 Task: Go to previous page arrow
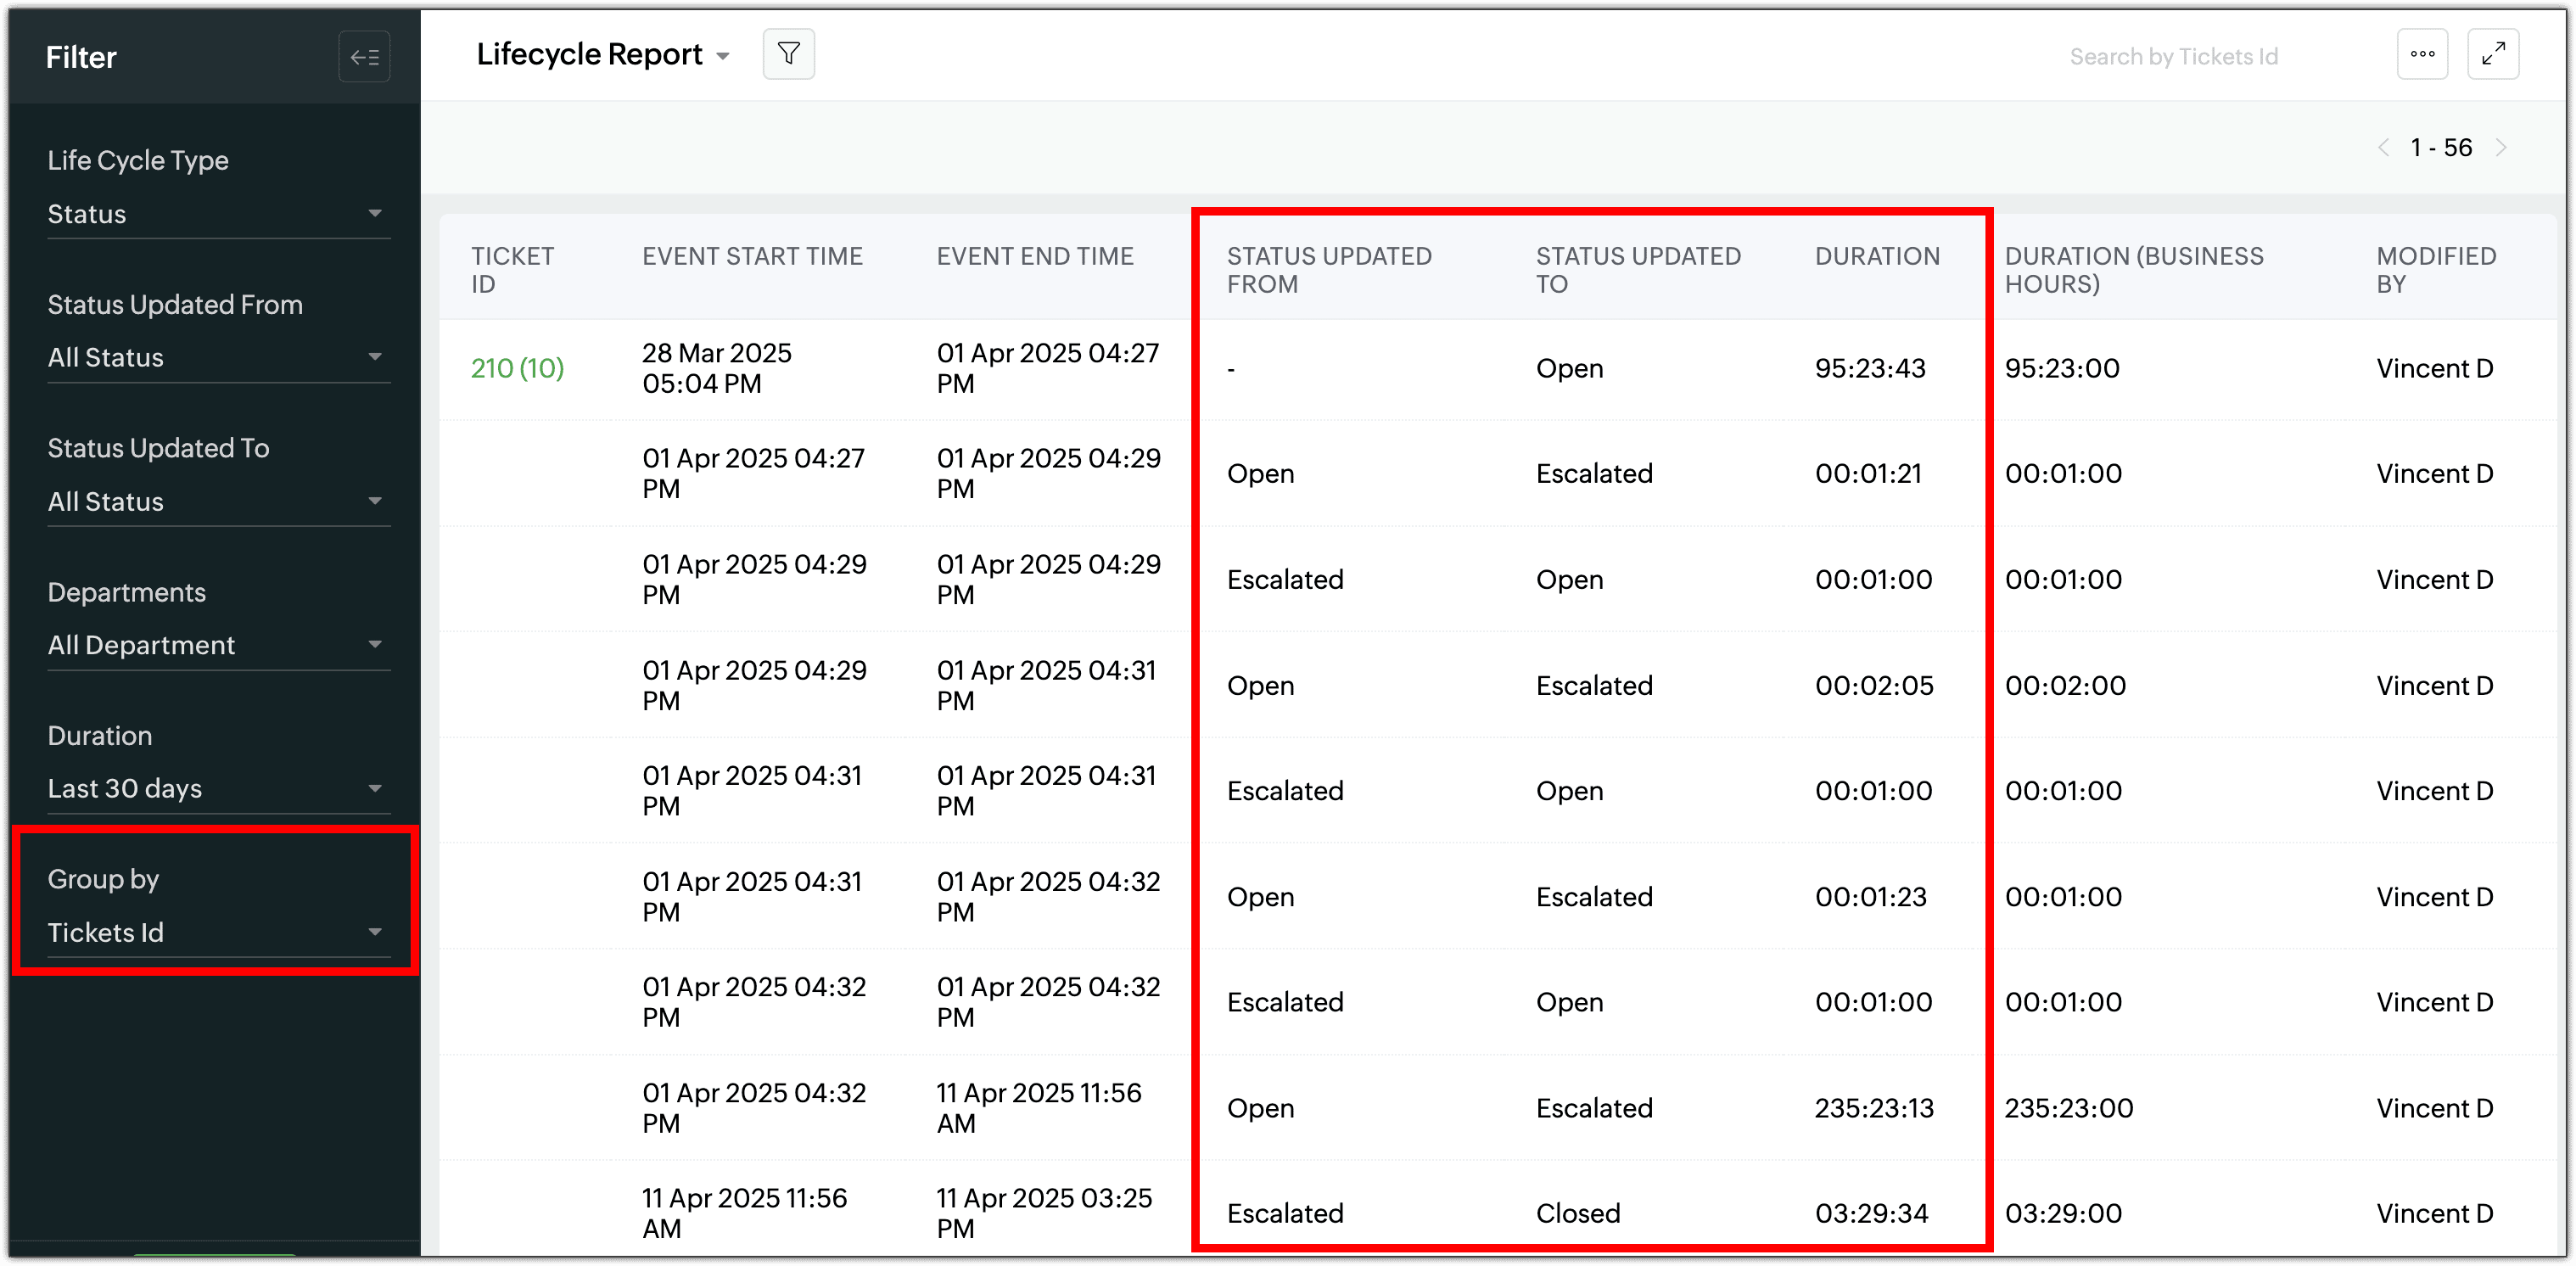(2384, 148)
